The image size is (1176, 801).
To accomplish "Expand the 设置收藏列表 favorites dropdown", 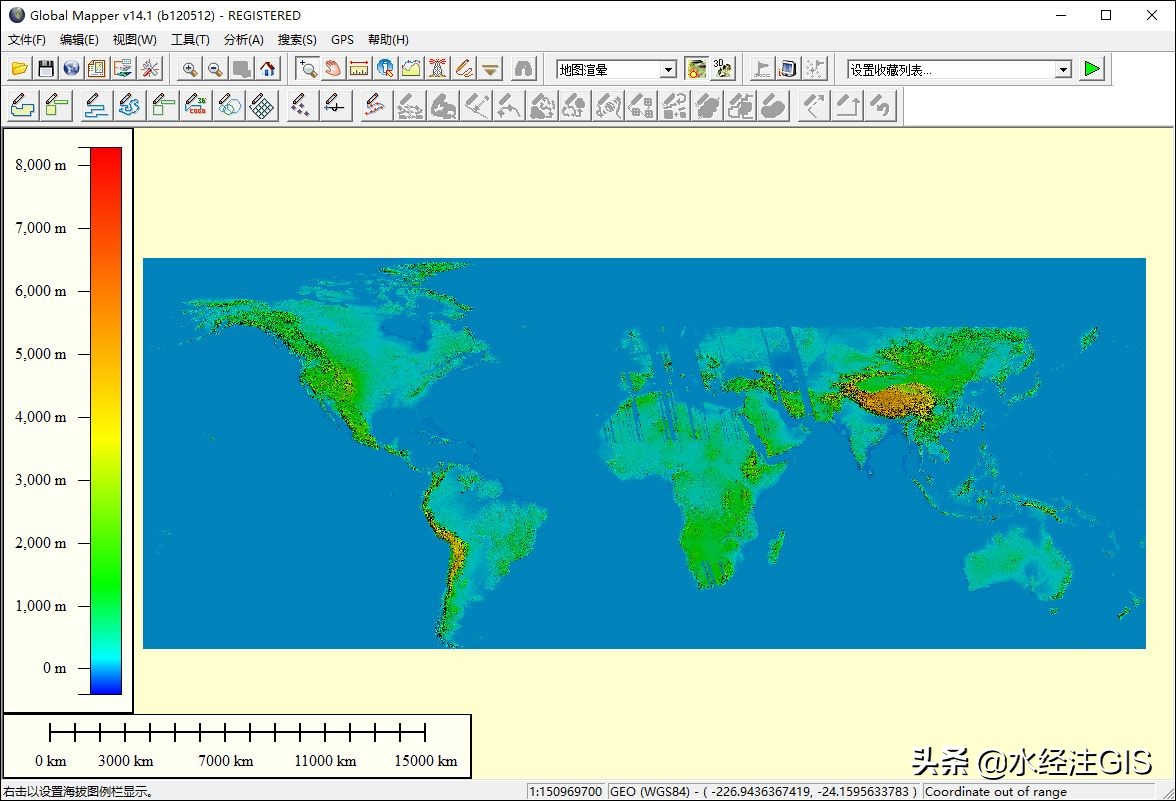I will 1063,70.
